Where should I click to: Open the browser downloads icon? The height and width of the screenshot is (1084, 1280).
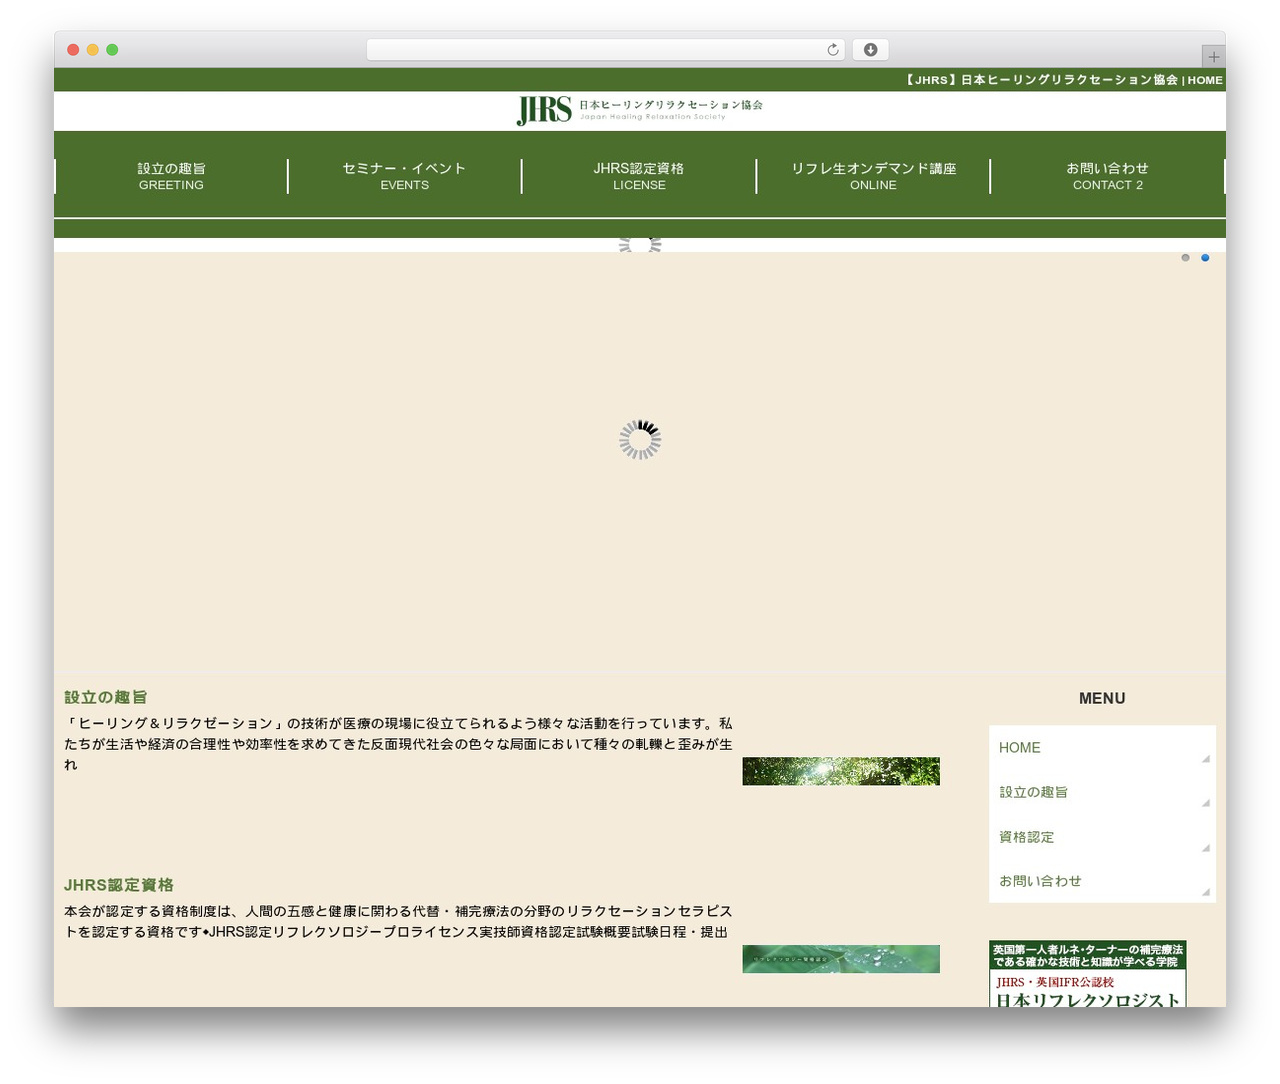[870, 50]
